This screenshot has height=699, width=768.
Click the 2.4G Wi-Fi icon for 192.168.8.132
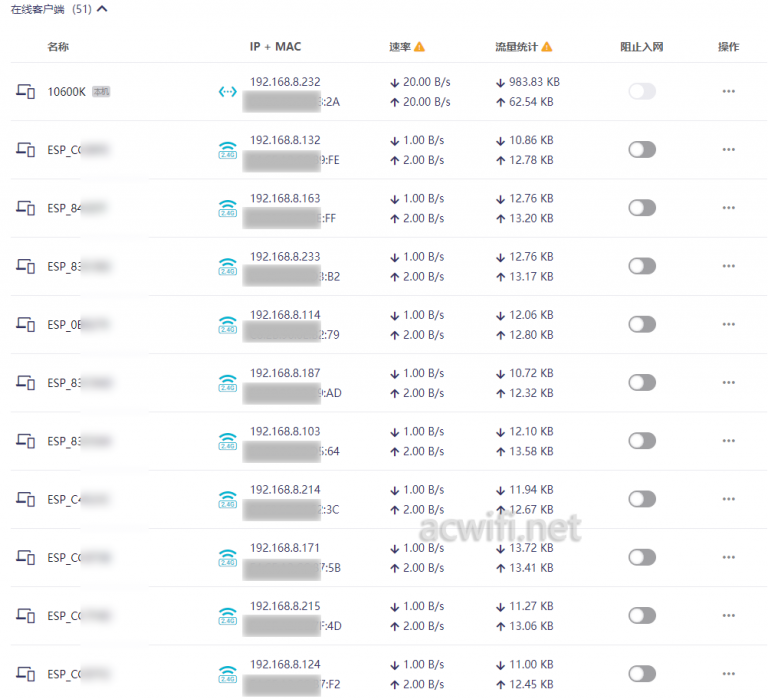click(227, 150)
